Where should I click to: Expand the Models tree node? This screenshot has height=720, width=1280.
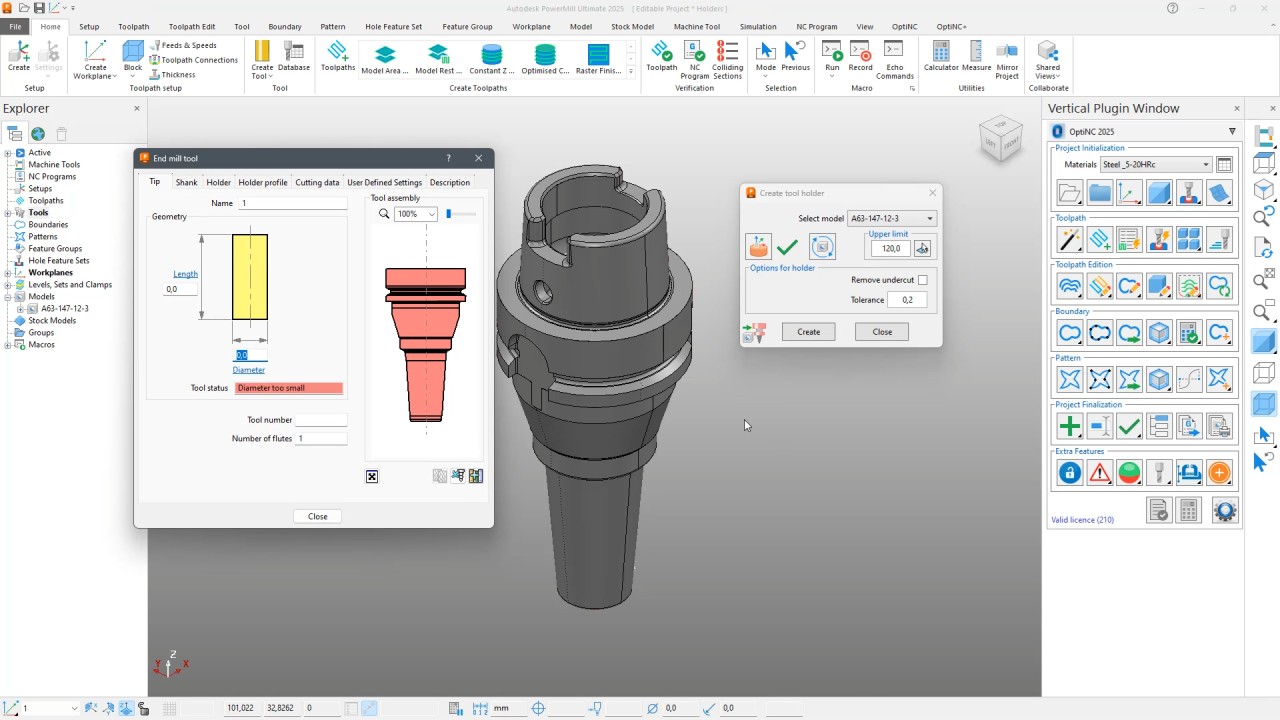click(8, 297)
